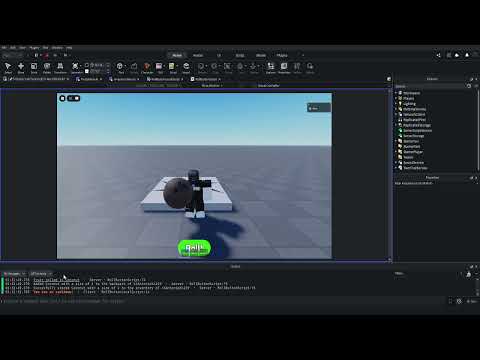Open the All Contexts dropdown in Output

point(41,274)
